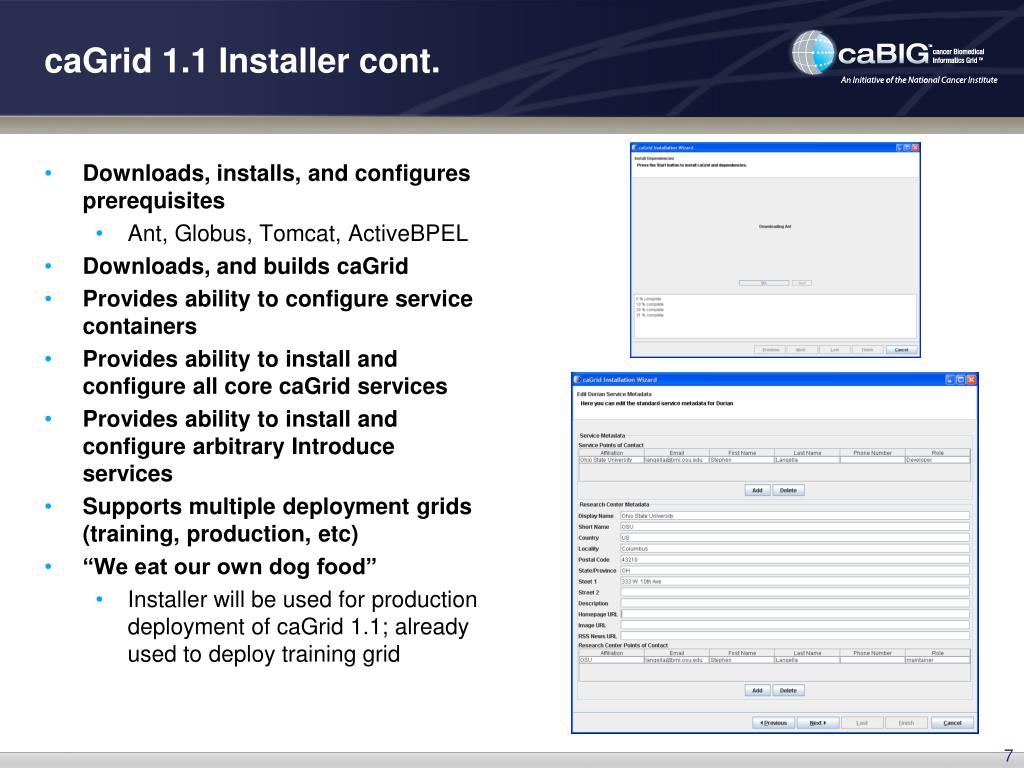This screenshot has width=1024, height=768.
Task: Focus the empty Street 2 field
Action: coord(794,592)
